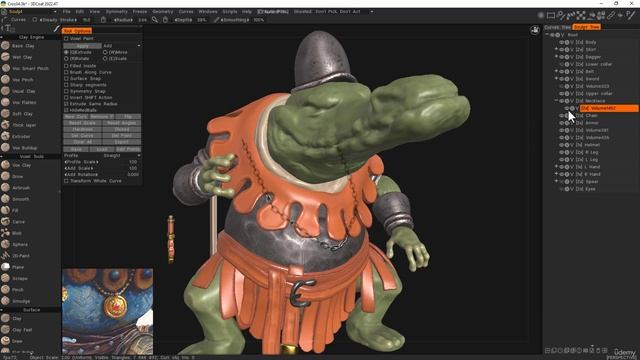Expand the Dagger tree node

556,57
